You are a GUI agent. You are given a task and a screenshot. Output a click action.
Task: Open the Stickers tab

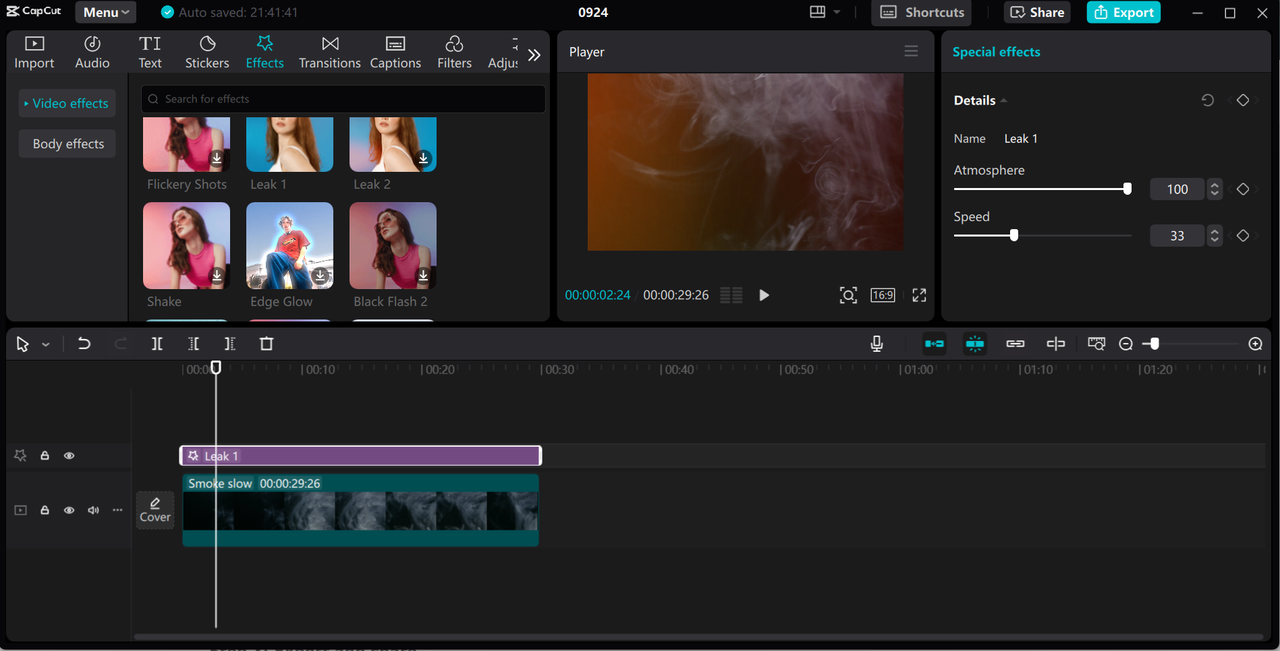click(207, 52)
